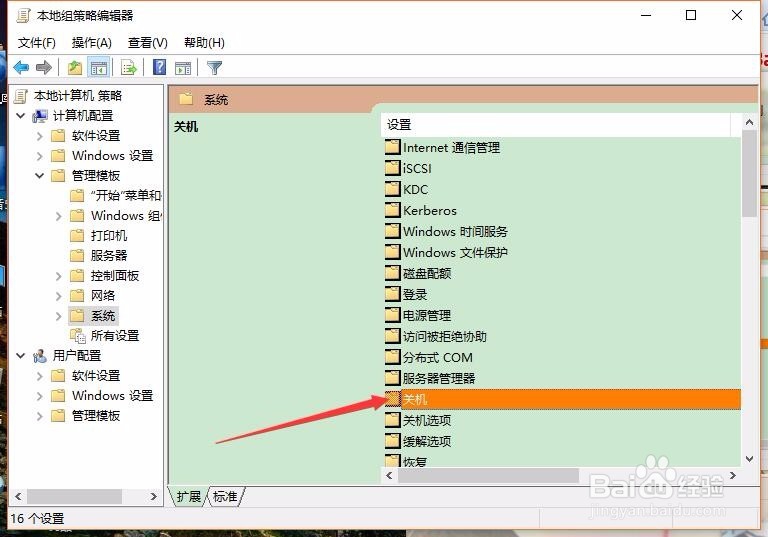Select Windows 设置 under 用户配置
This screenshot has height=537, width=768.
[113, 396]
